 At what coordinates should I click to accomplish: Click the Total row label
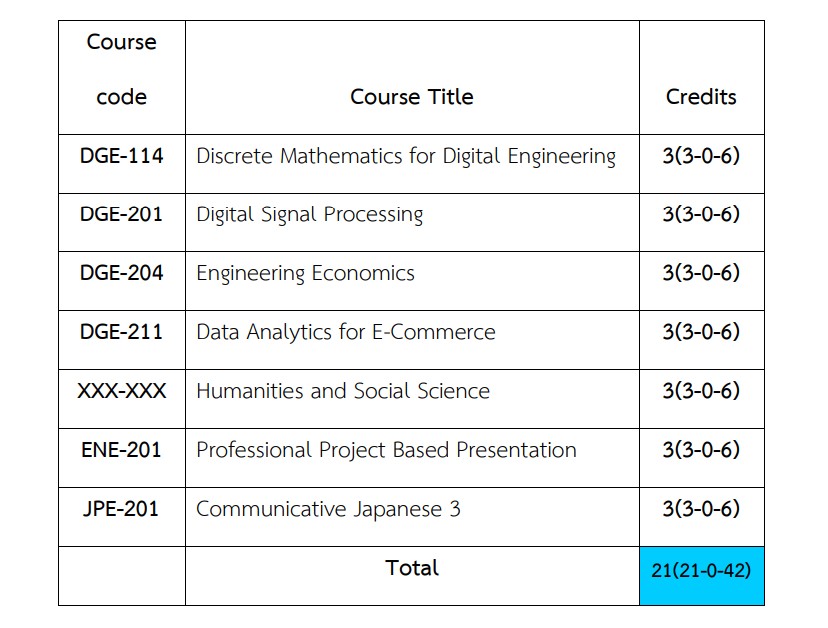(412, 568)
